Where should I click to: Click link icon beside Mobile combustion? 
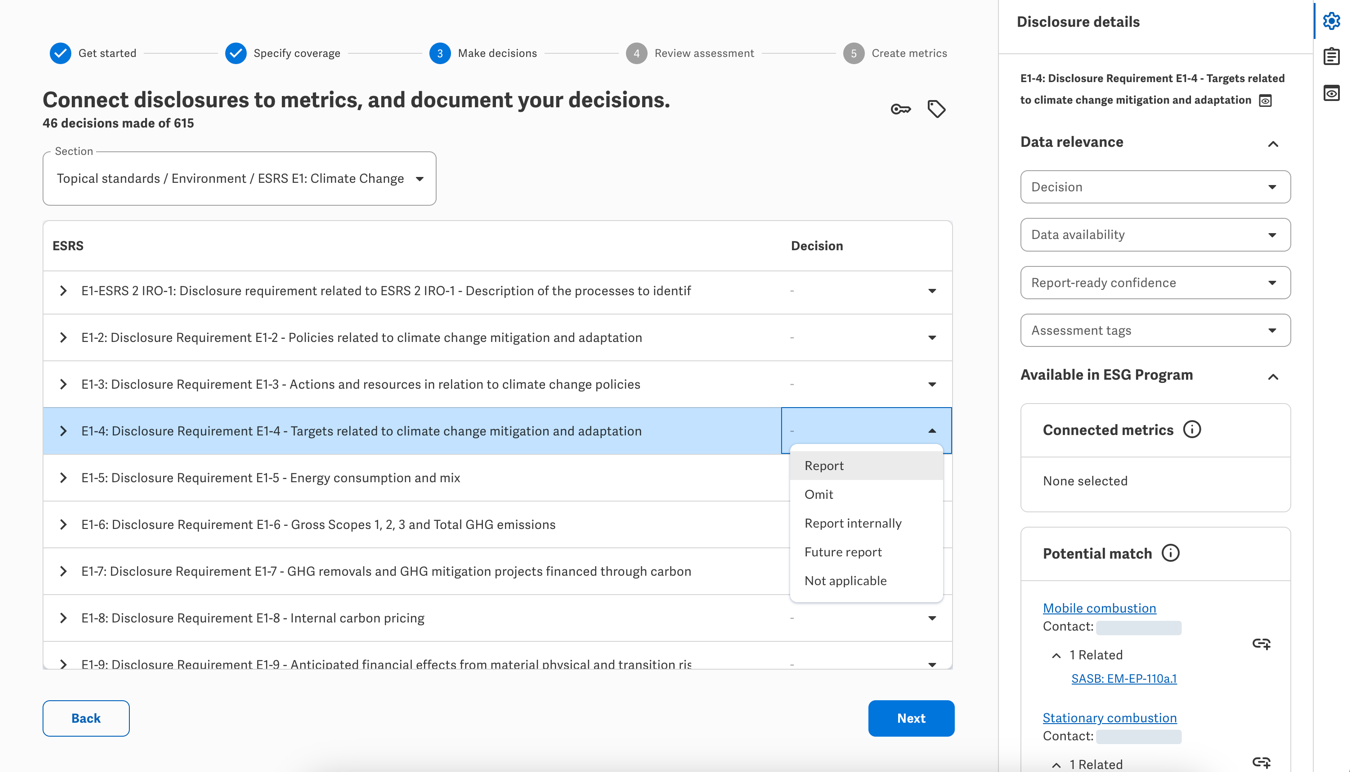1261,644
